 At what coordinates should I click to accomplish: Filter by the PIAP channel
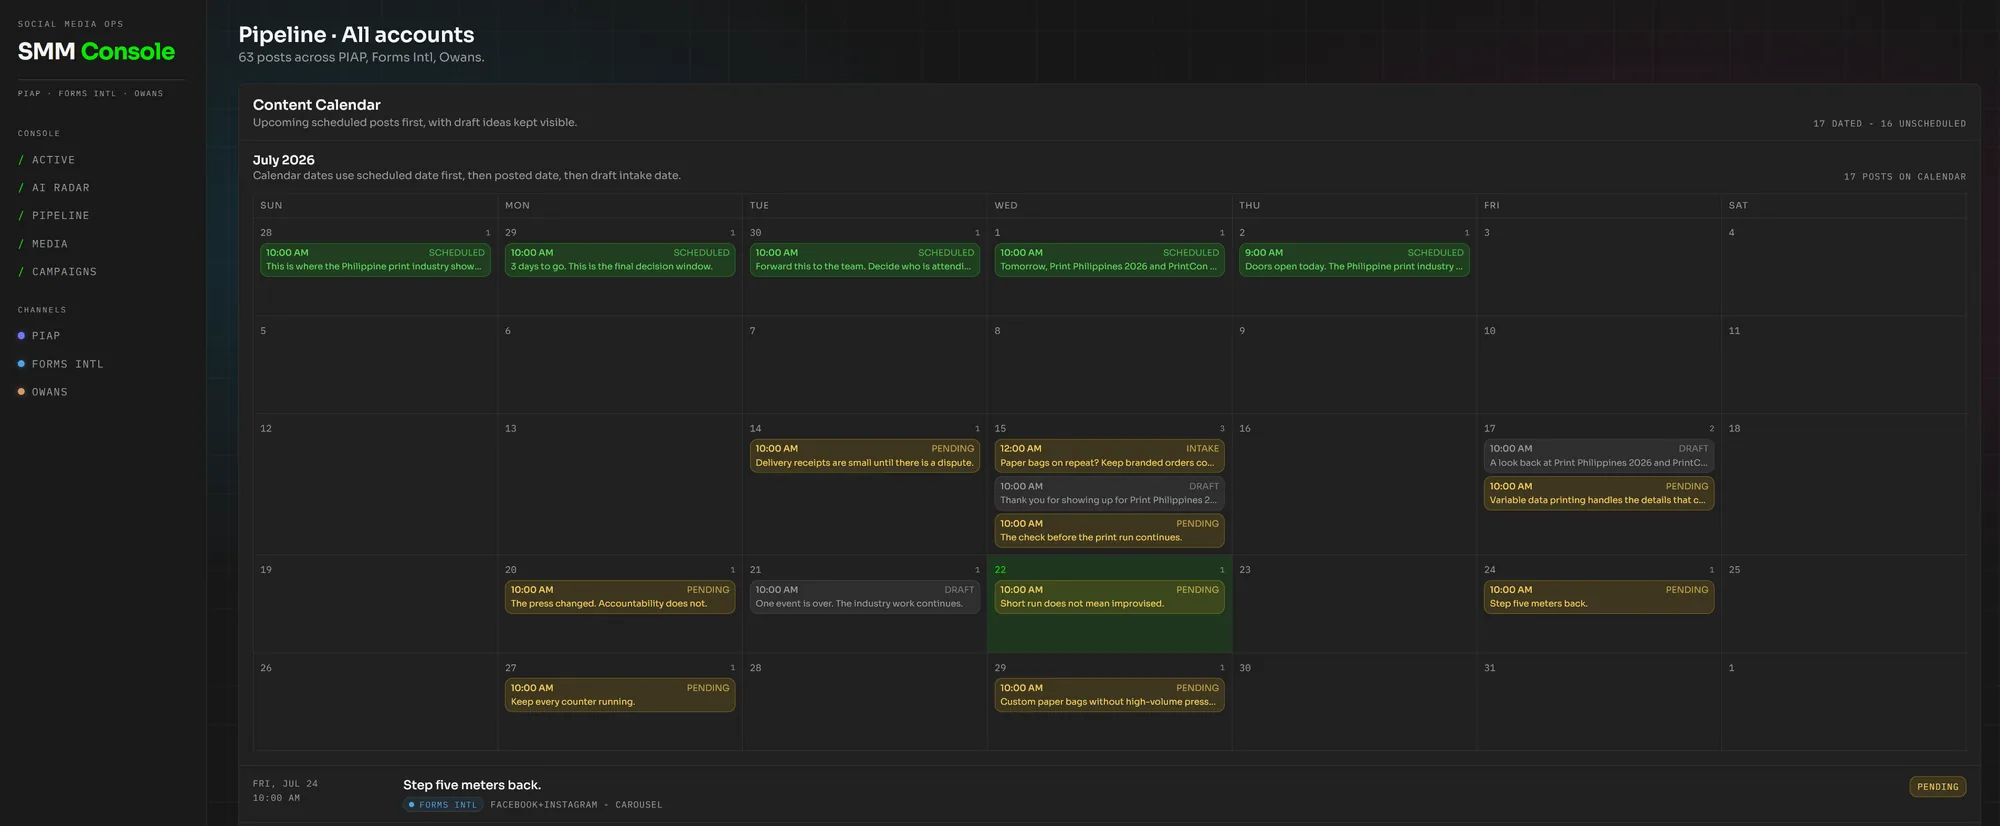pyautogui.click(x=39, y=336)
